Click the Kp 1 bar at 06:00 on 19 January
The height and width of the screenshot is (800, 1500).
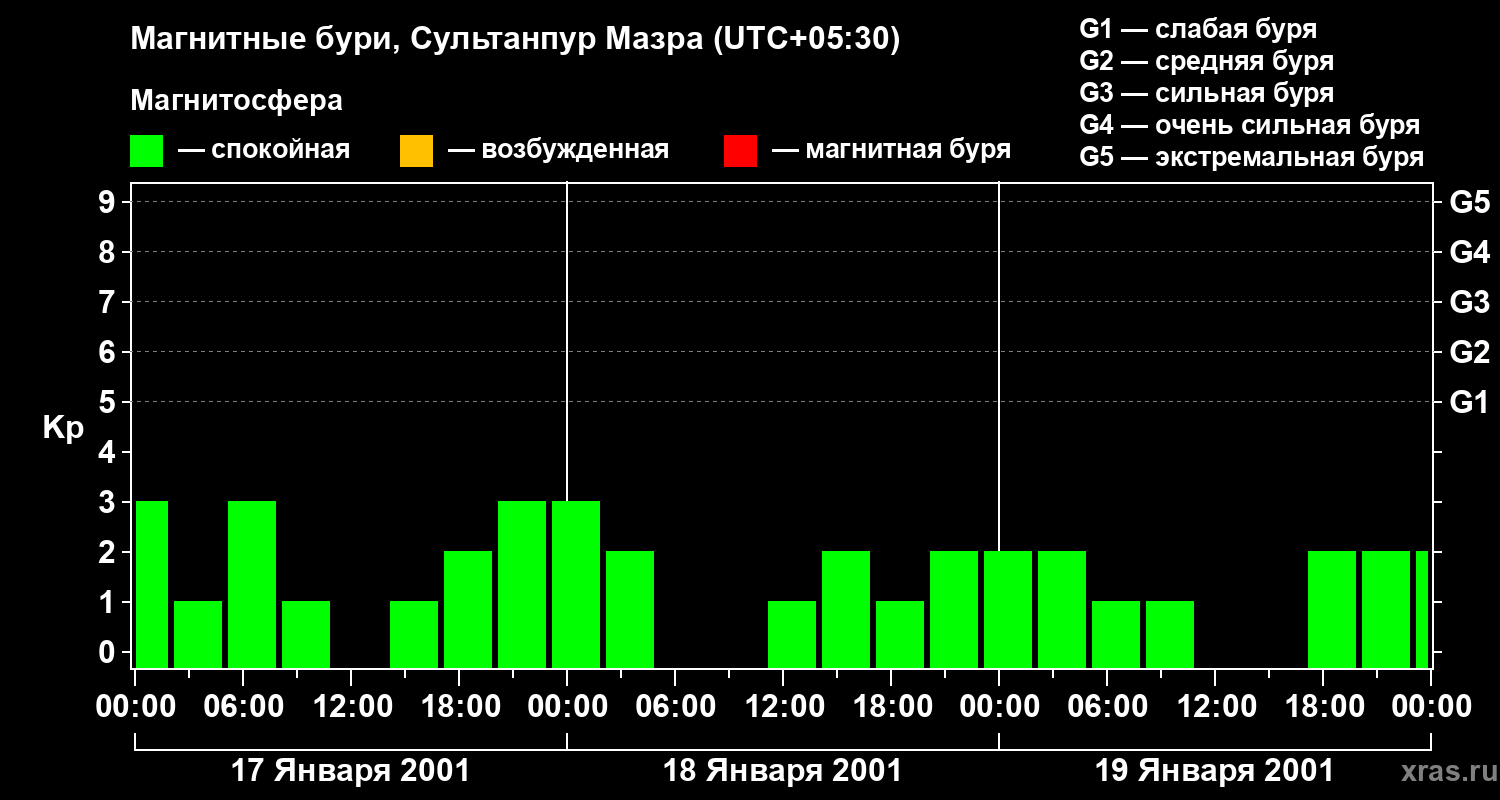pyautogui.click(x=1116, y=634)
